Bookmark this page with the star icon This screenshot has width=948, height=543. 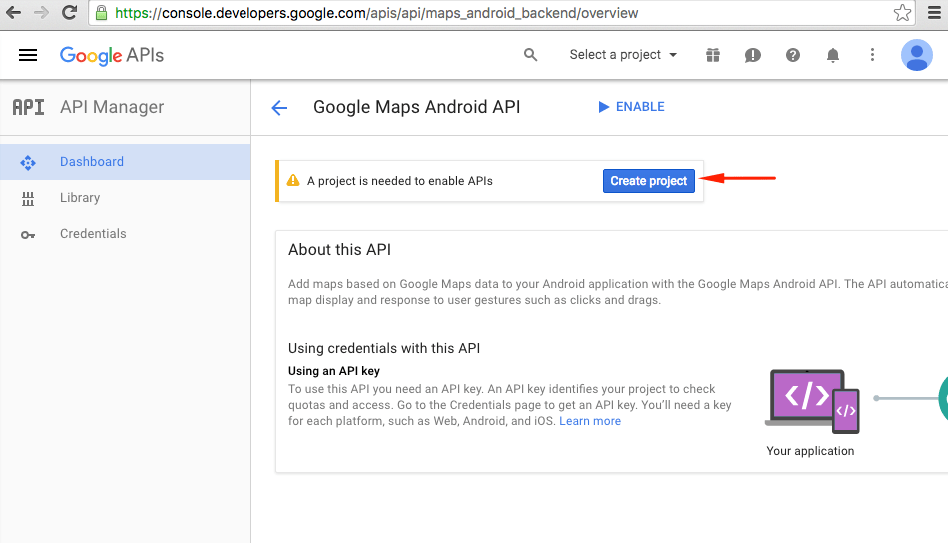click(902, 13)
